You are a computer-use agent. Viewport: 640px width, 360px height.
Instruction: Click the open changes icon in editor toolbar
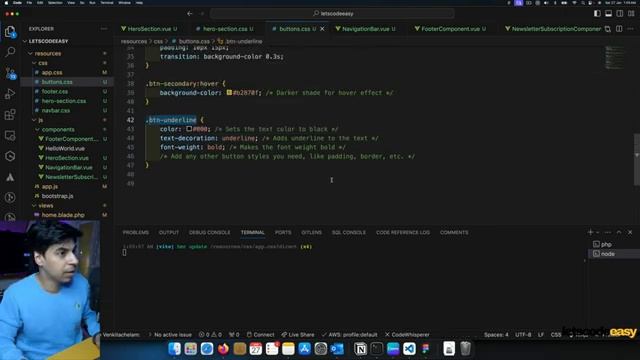point(608,29)
